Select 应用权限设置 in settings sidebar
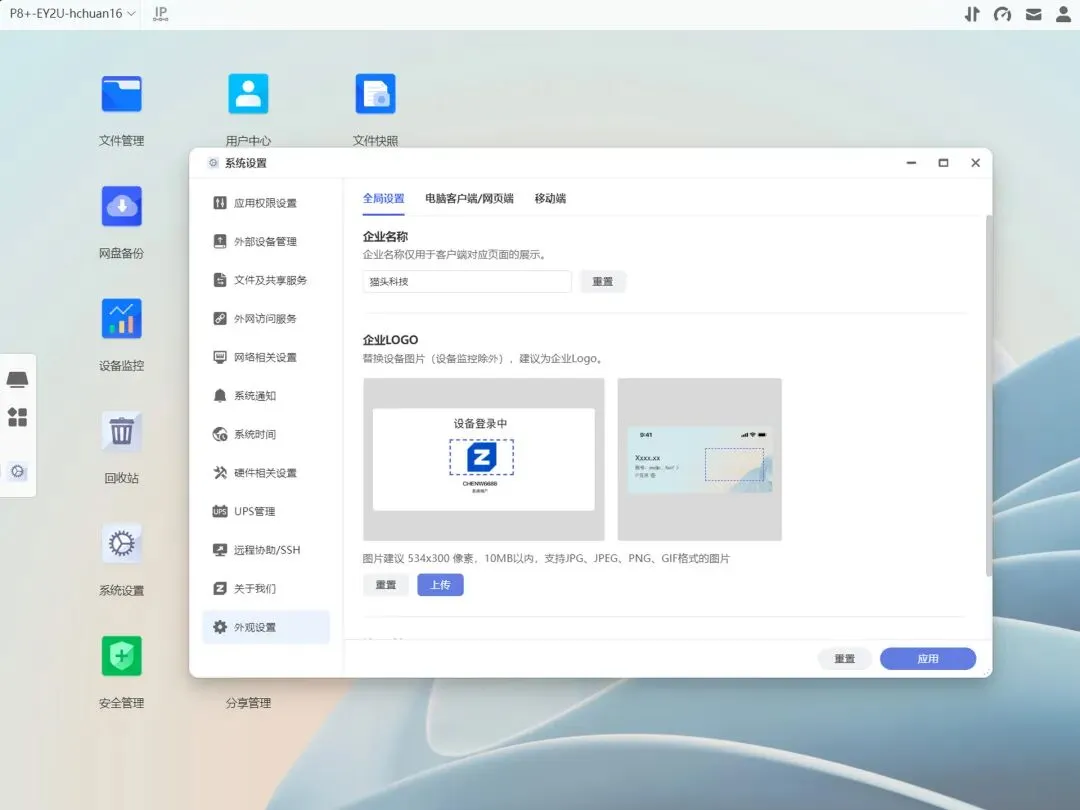1080x810 pixels. click(266, 202)
